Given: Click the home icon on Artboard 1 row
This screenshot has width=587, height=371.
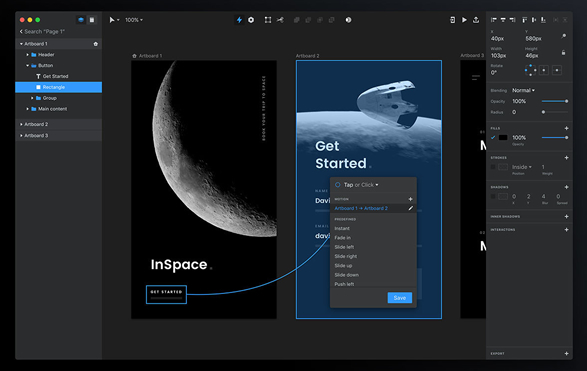Looking at the screenshot, I should (95, 44).
